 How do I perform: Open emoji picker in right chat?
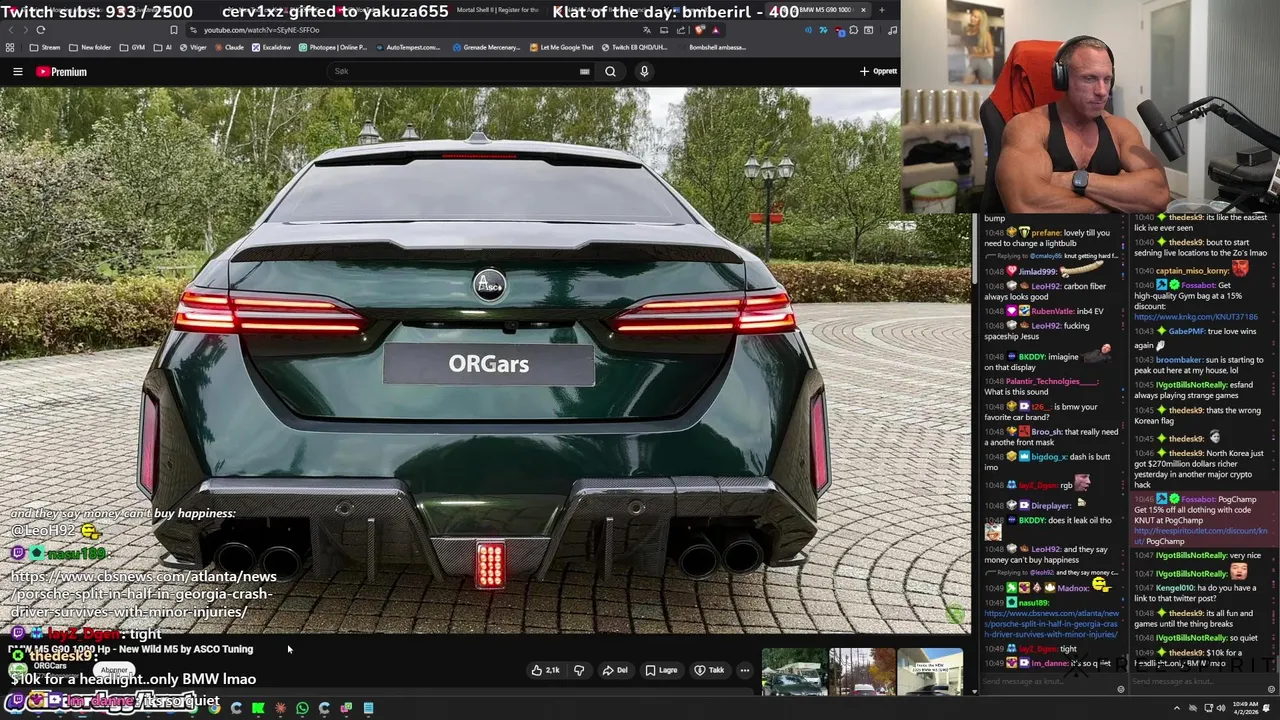[x=1271, y=689]
